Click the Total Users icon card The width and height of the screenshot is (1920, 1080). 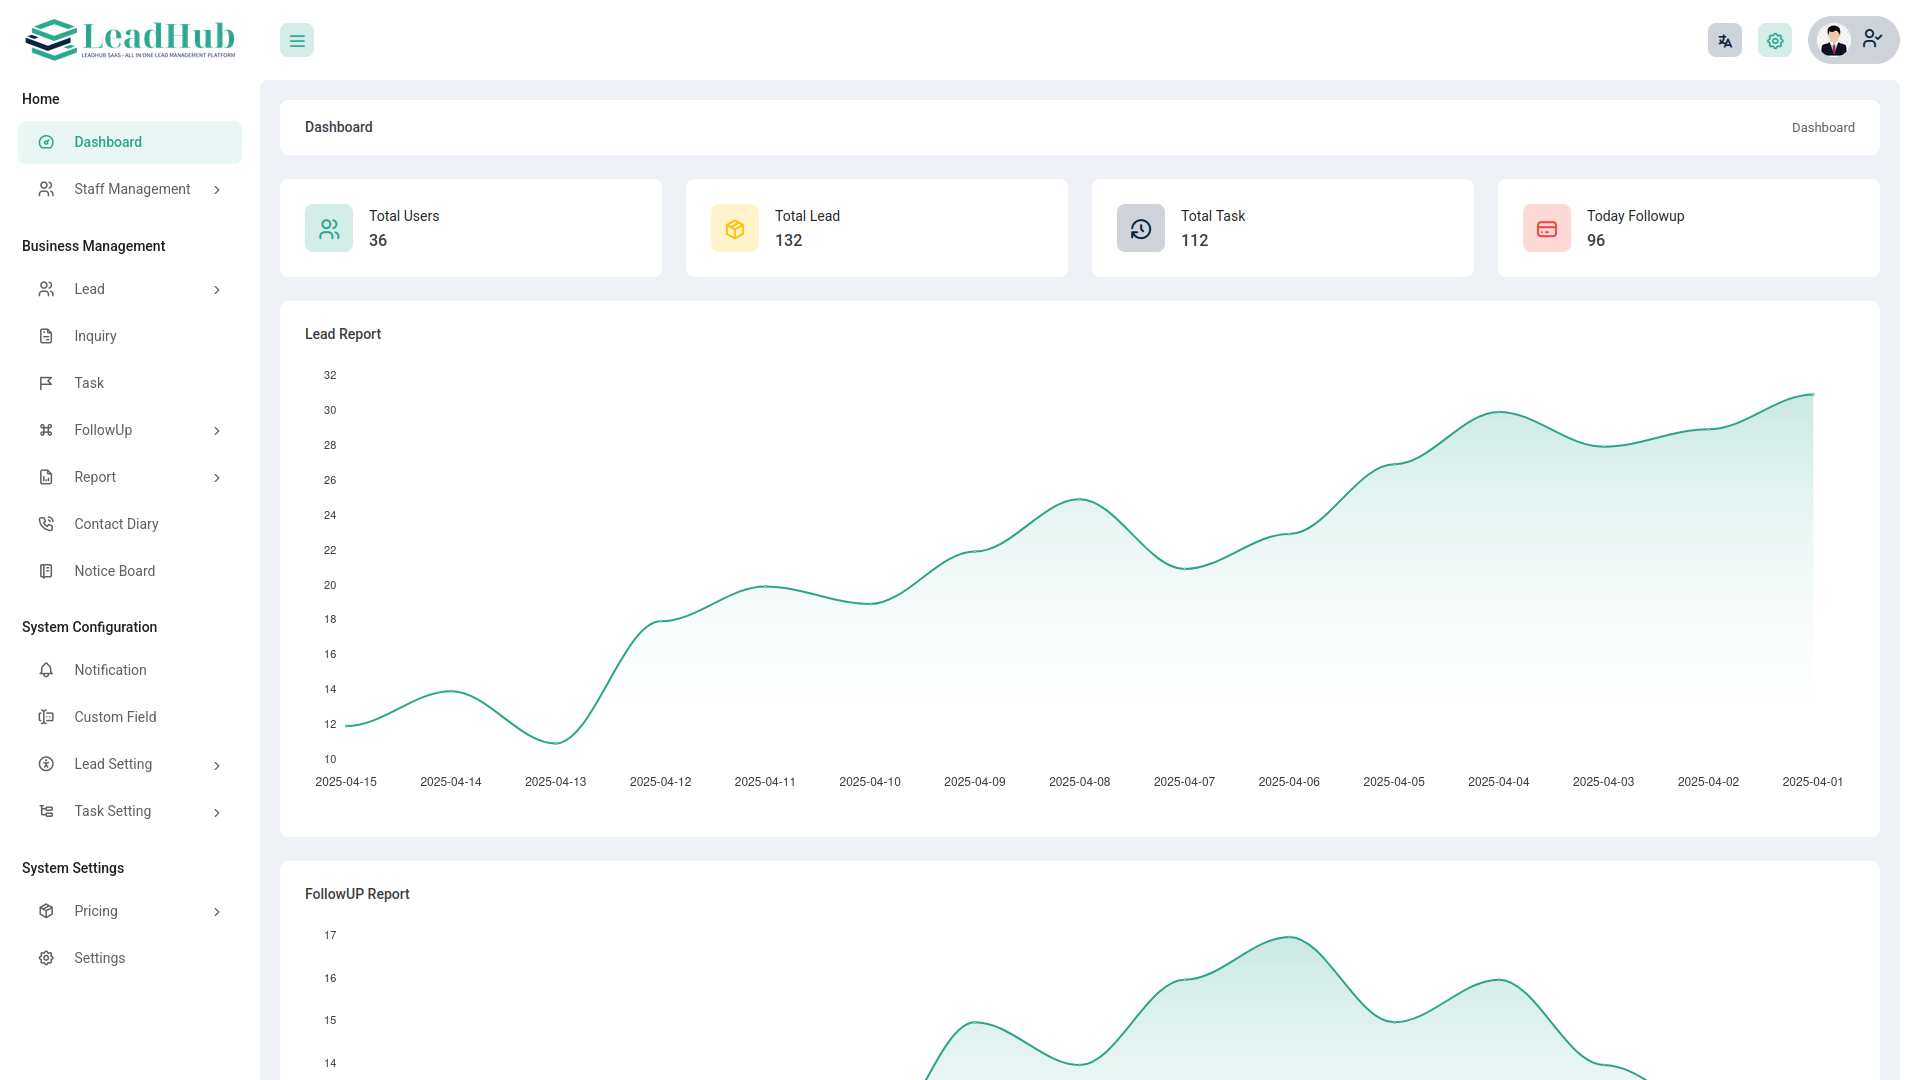point(329,229)
